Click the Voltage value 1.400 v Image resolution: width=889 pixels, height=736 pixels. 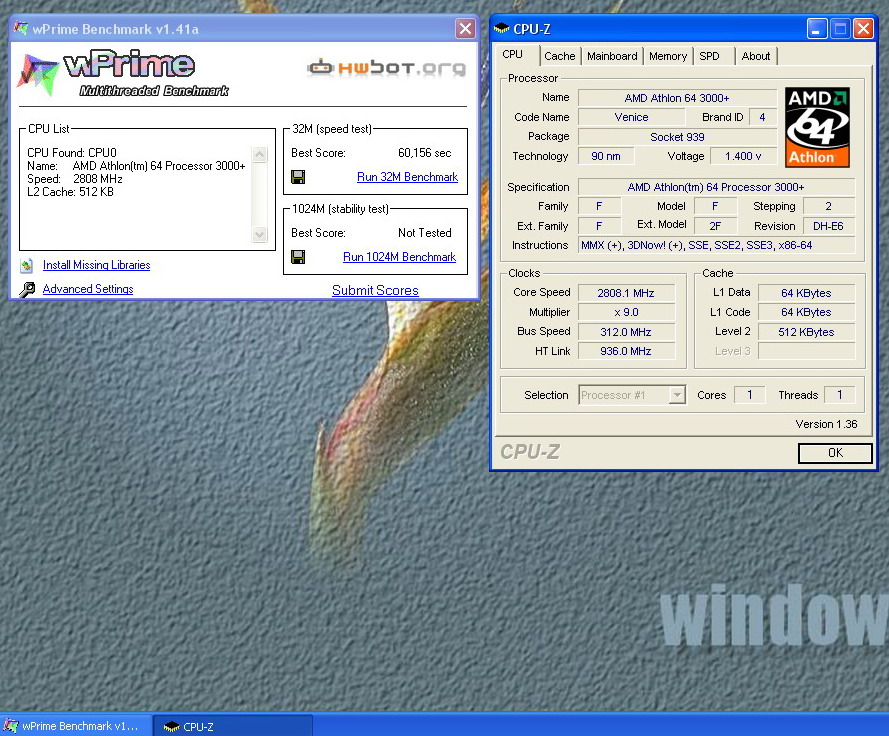click(x=743, y=156)
